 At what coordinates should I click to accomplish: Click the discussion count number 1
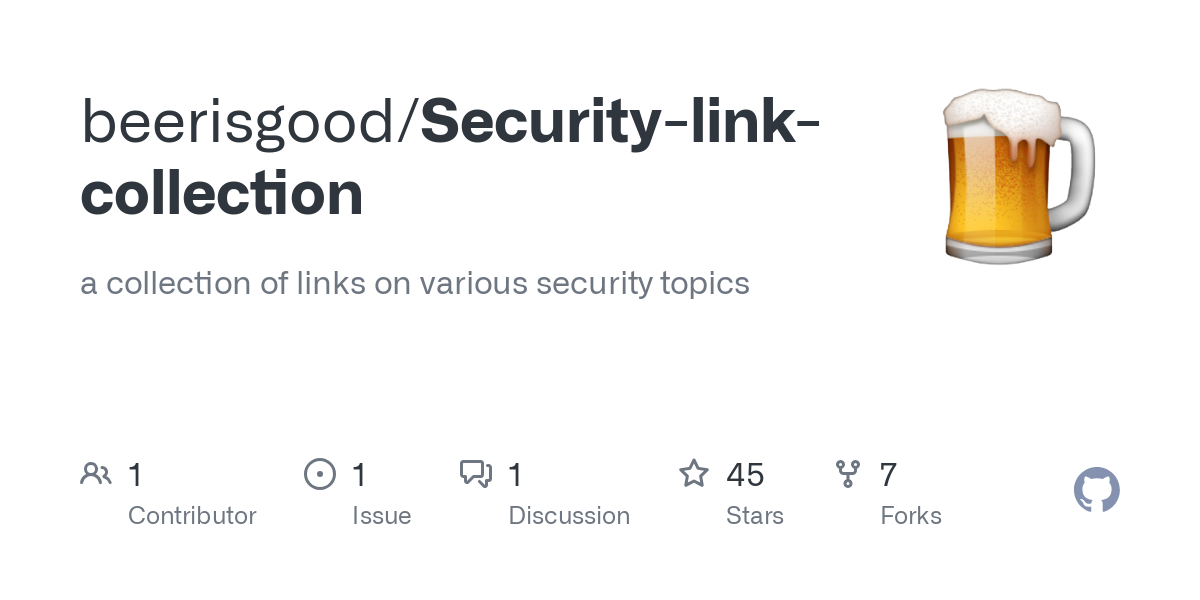coord(516,475)
